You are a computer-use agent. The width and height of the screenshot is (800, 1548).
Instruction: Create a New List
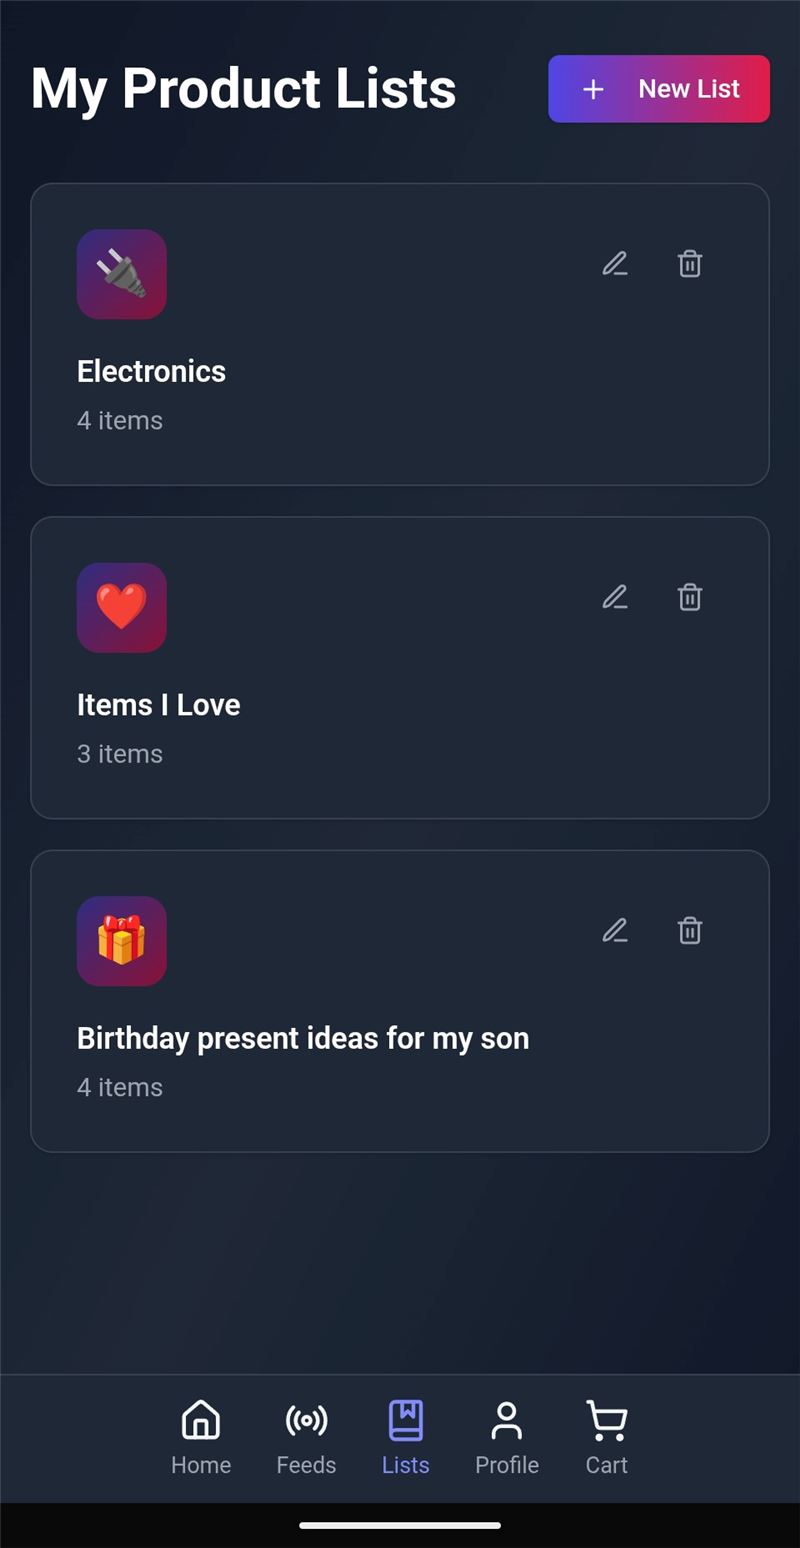coord(659,89)
